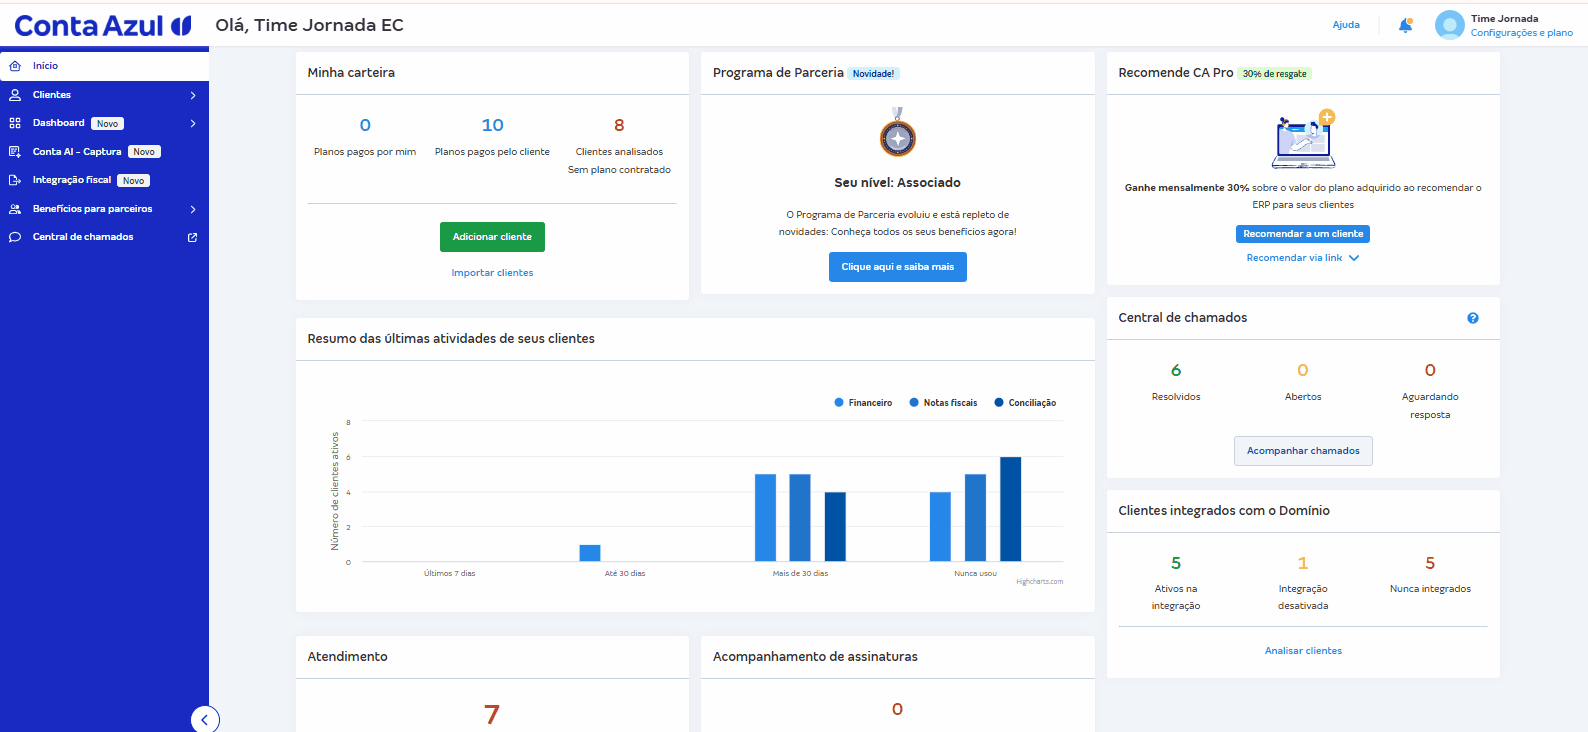The image size is (1588, 732).
Task: Click the '6' Resolvidos count
Action: [x=1176, y=370]
